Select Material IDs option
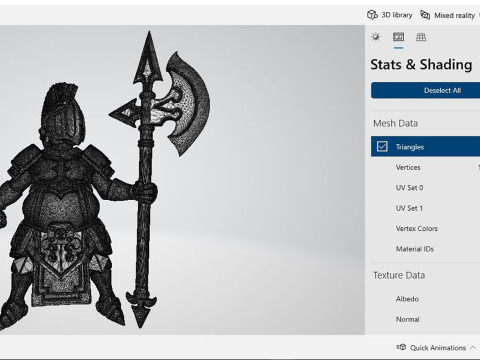This screenshot has width=480, height=360. [x=415, y=249]
